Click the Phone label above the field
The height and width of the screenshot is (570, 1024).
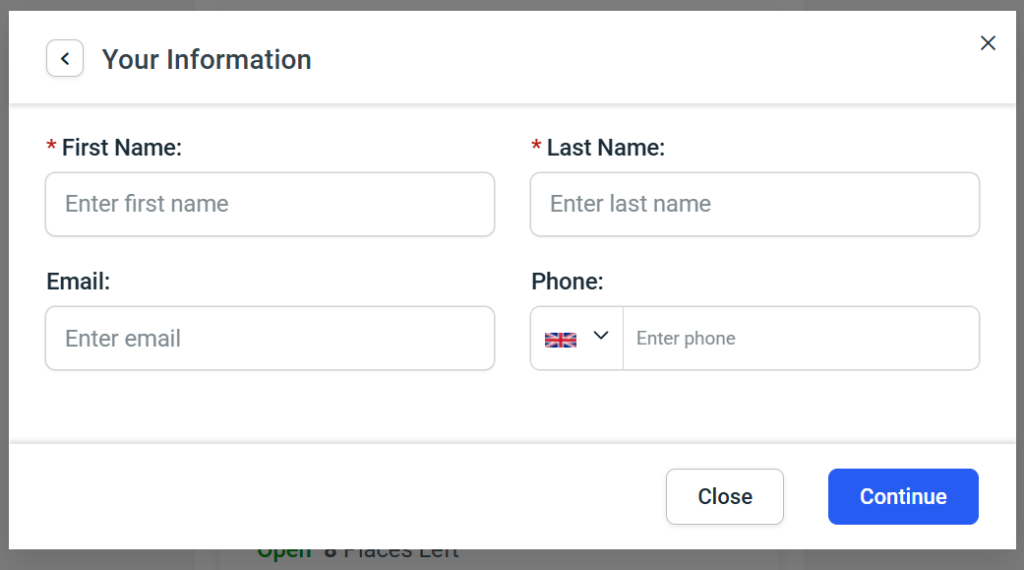pyautogui.click(x=567, y=282)
